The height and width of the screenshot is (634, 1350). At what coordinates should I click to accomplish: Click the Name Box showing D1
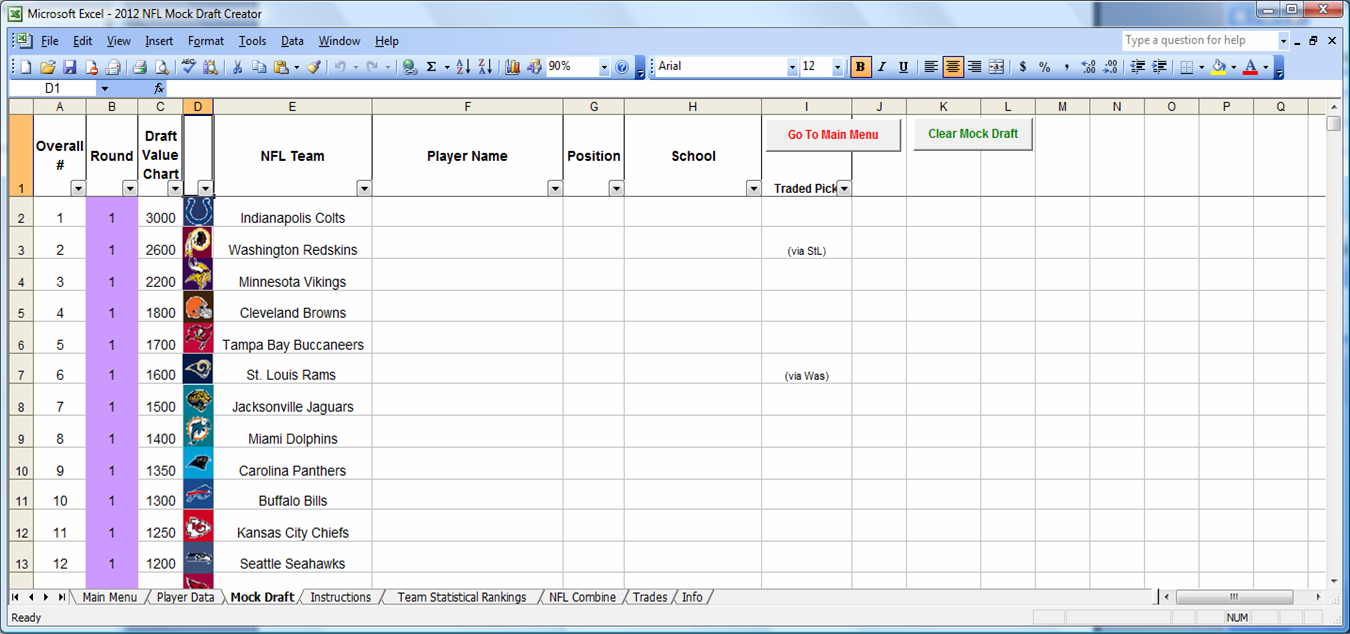(53, 88)
